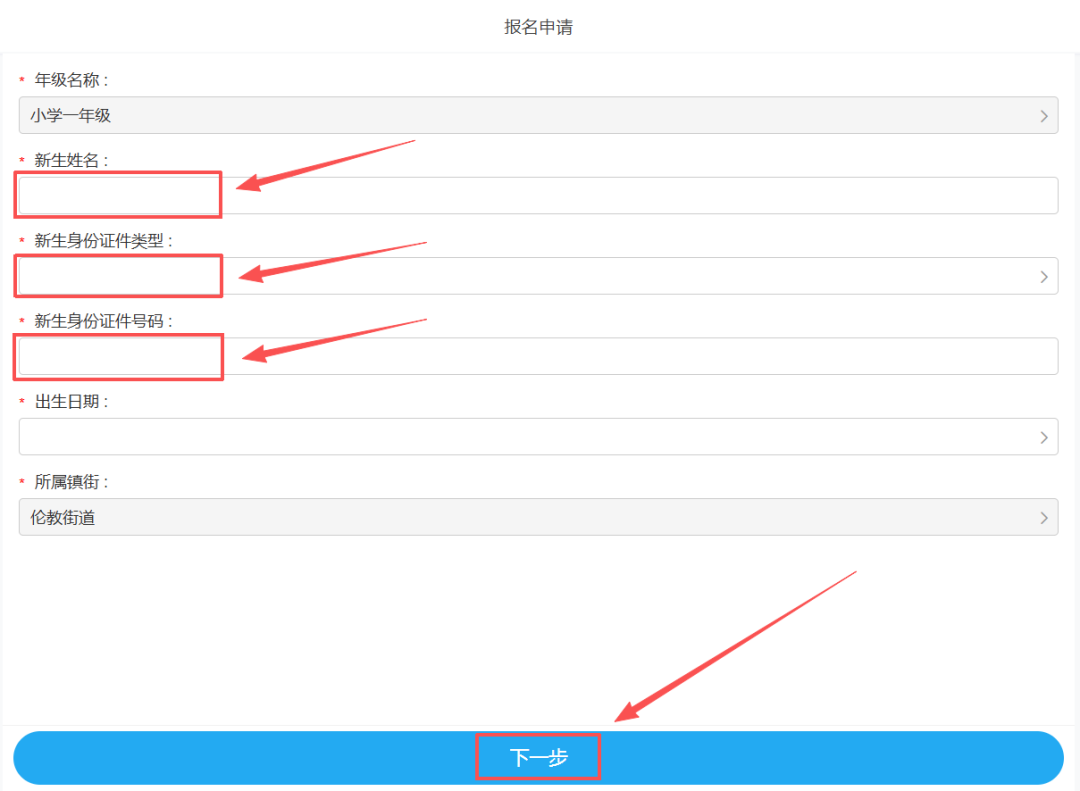Click the red asterisk beside 出生日期
1080x791 pixels.
pos(20,401)
